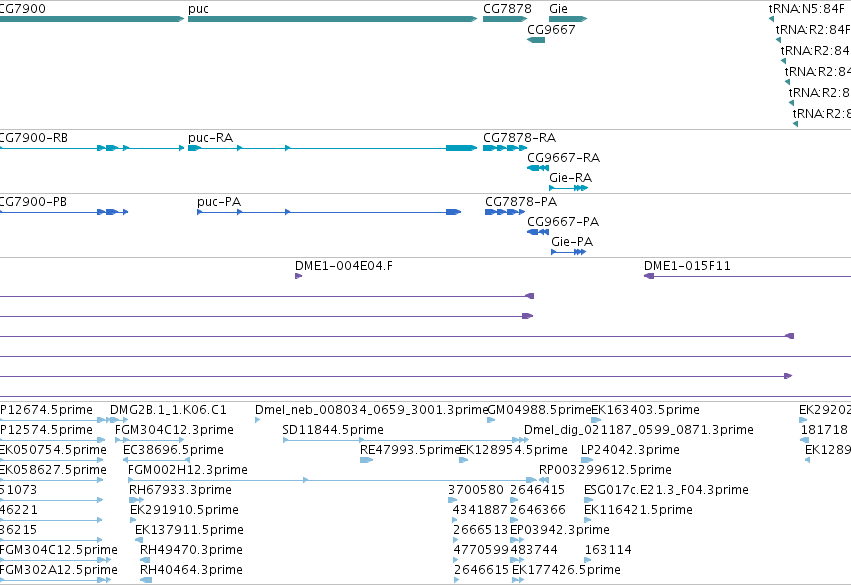Select the 2646366 EST label
The width and height of the screenshot is (851, 585).
(538, 510)
